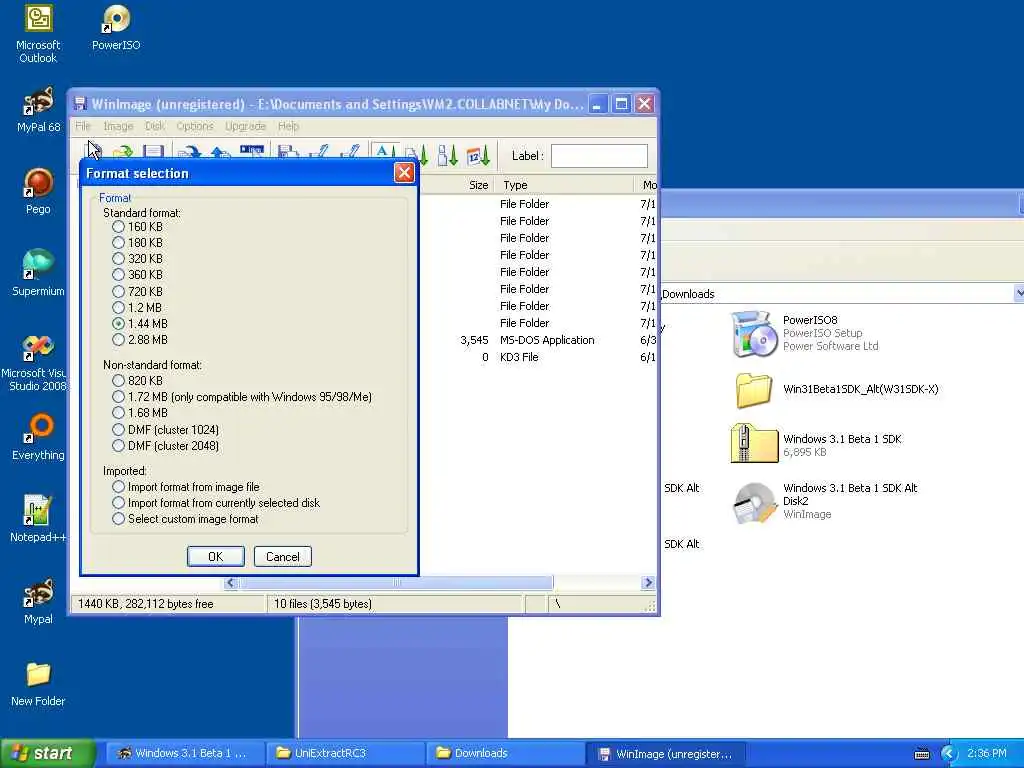
Task: Click scroll left arrow in WinImage list
Action: [x=231, y=583]
